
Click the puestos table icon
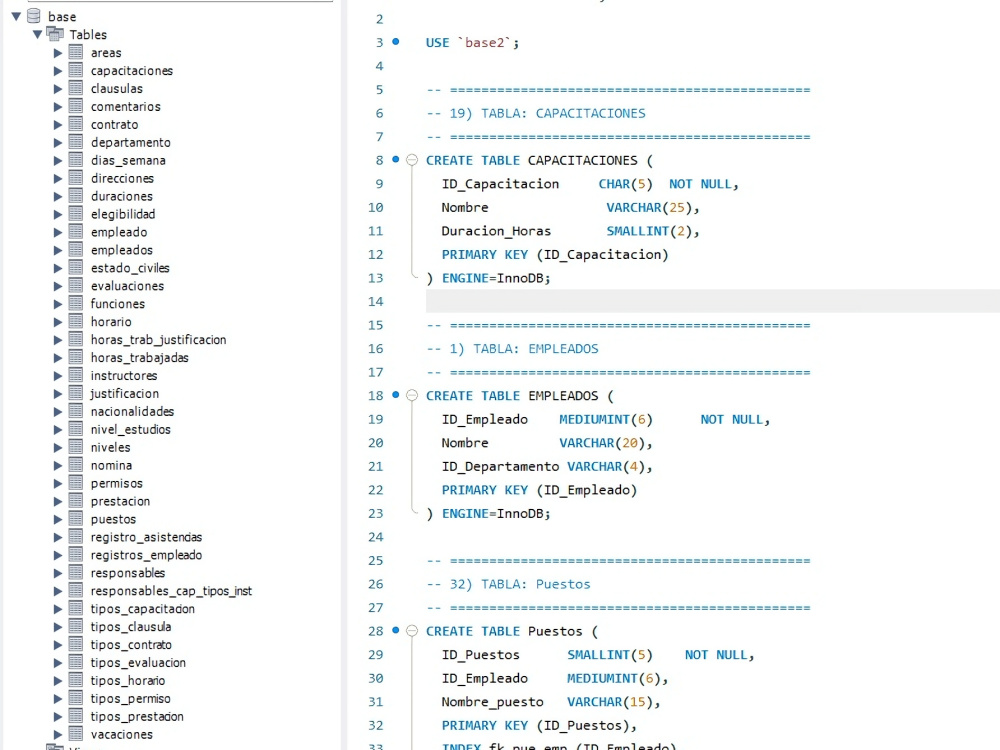pos(76,518)
